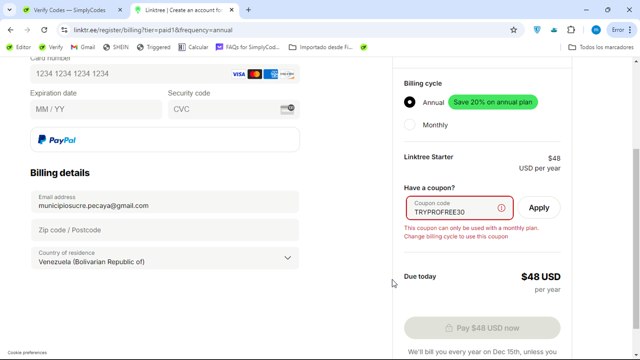Click the last SimplyCodes bookmark icon

click(364, 47)
